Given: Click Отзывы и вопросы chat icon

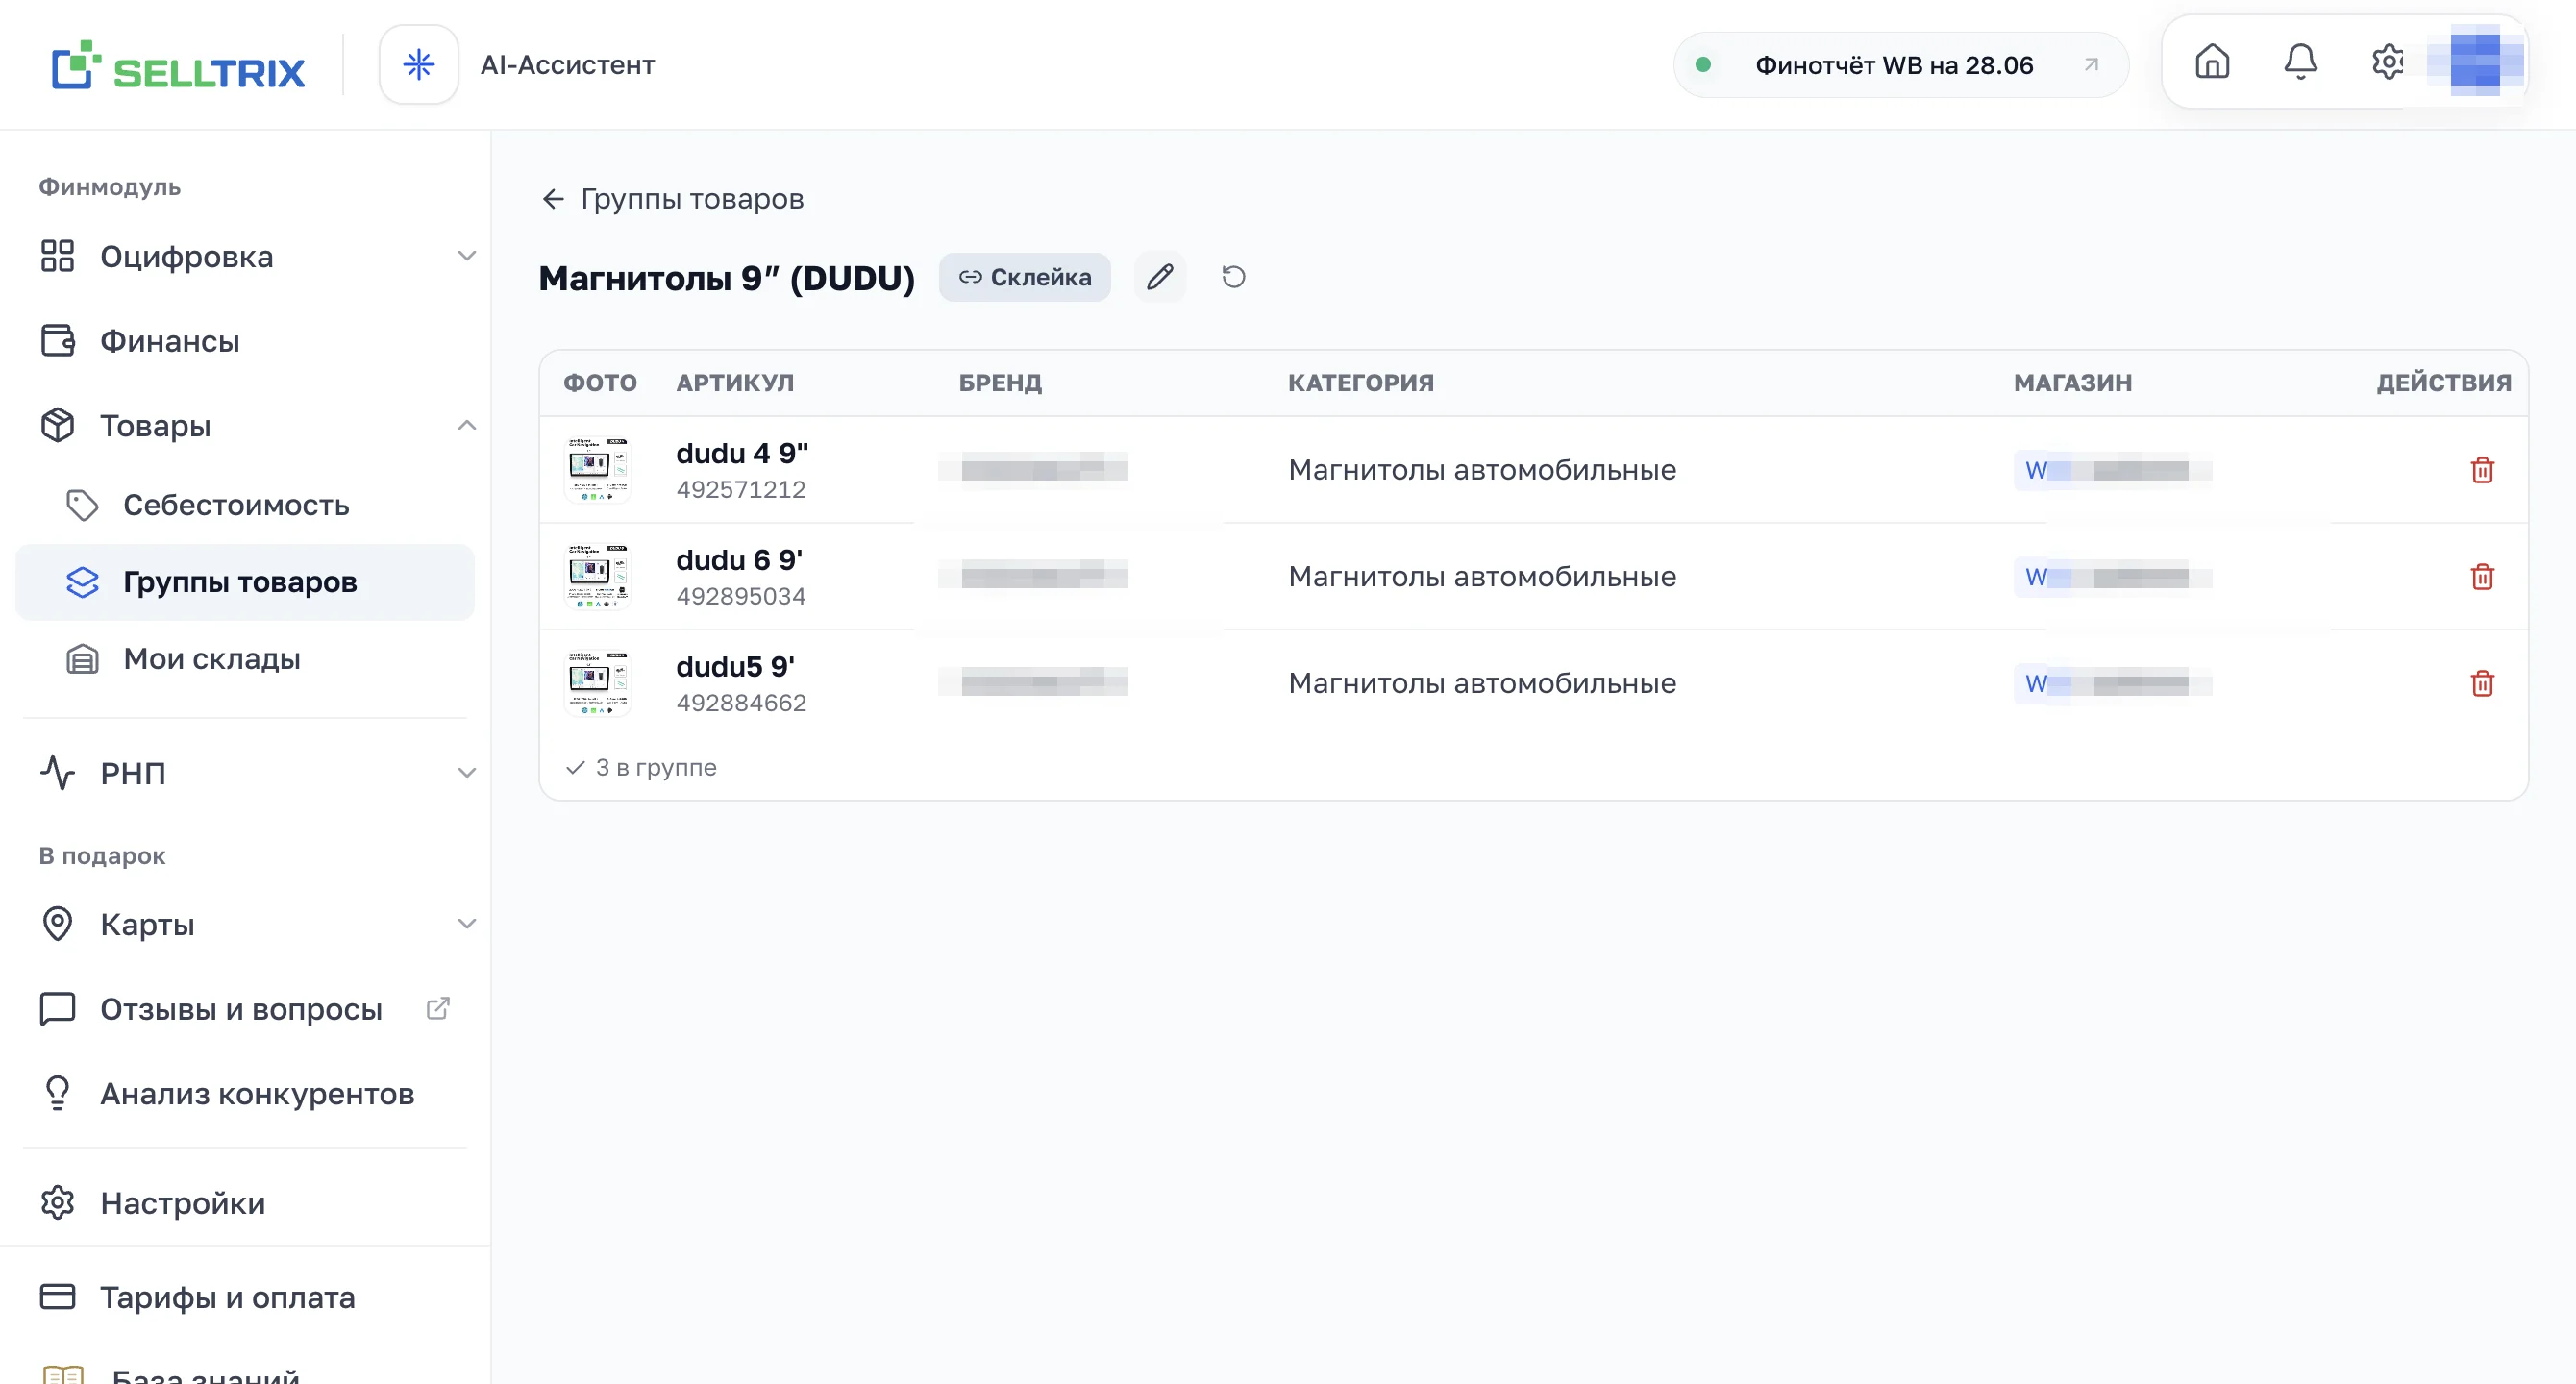Looking at the screenshot, I should (x=57, y=1008).
